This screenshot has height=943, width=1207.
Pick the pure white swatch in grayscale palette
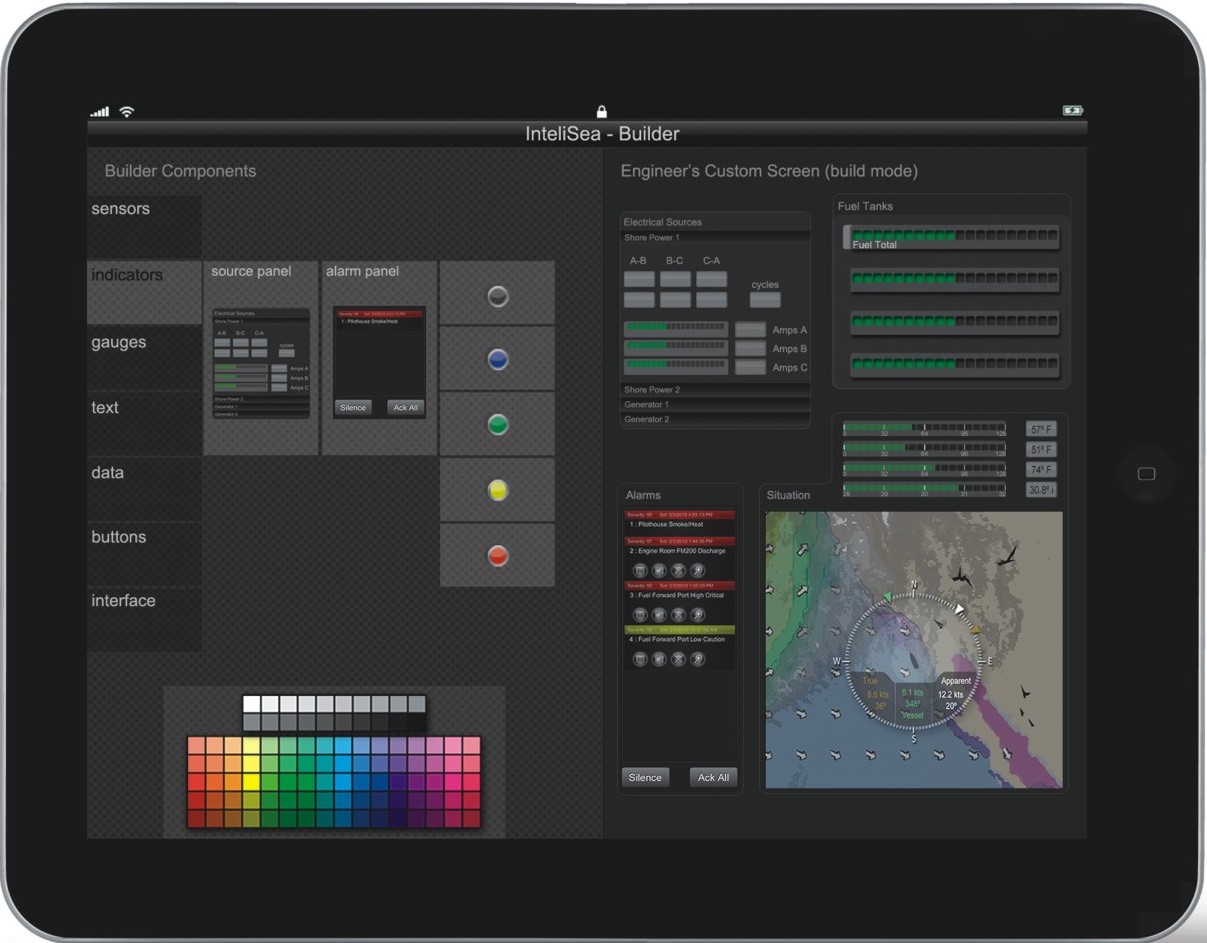252,704
